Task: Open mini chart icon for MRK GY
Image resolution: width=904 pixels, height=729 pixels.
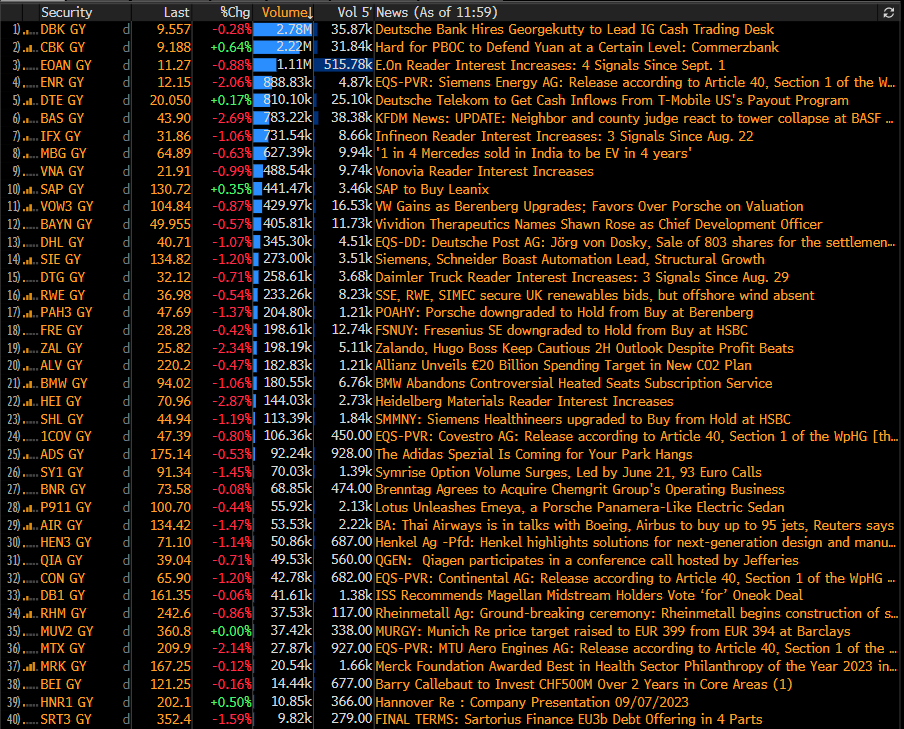Action: 31,668
